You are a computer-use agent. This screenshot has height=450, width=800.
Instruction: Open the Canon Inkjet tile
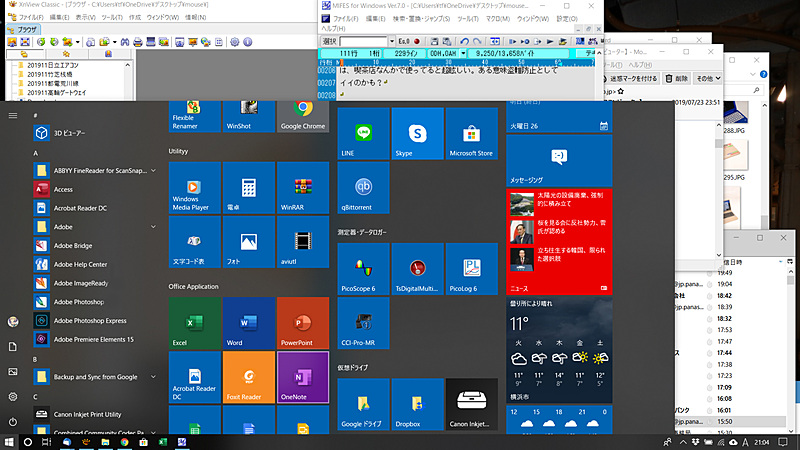471,404
